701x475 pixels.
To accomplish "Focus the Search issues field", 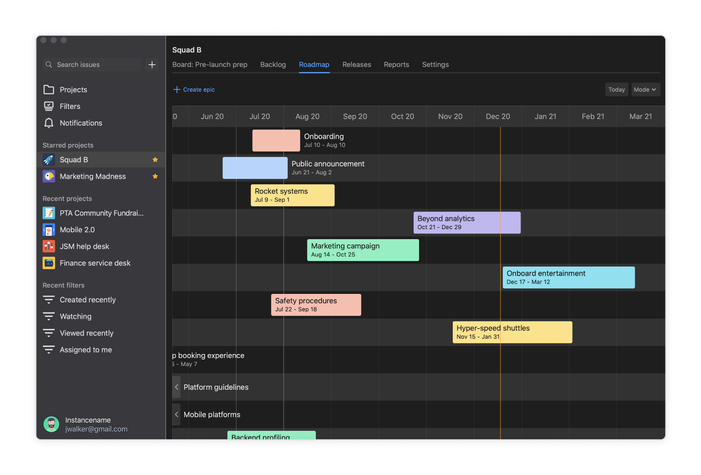I will pyautogui.click(x=93, y=65).
